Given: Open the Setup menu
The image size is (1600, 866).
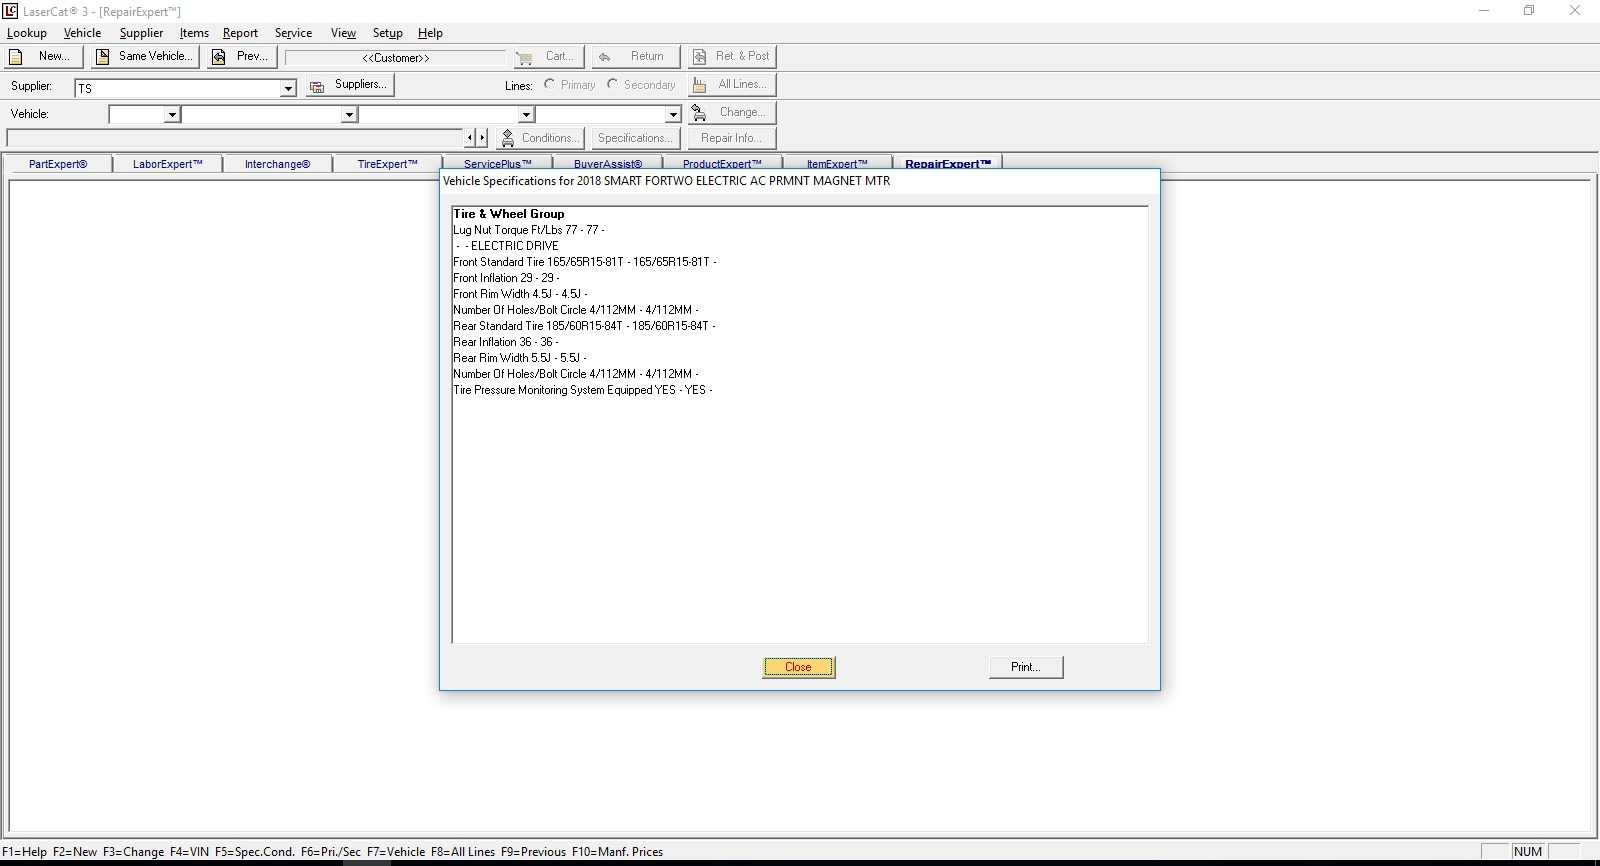Looking at the screenshot, I should click(387, 33).
